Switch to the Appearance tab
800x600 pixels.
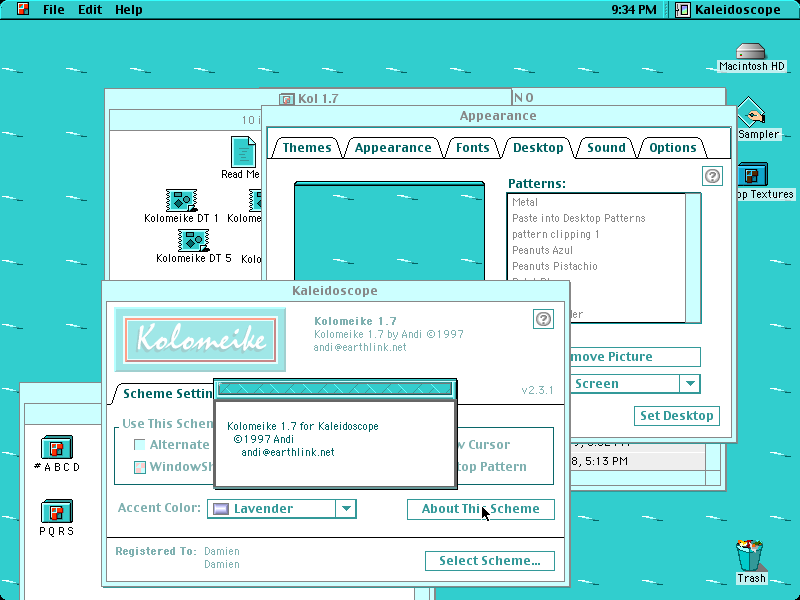pyautogui.click(x=393, y=147)
